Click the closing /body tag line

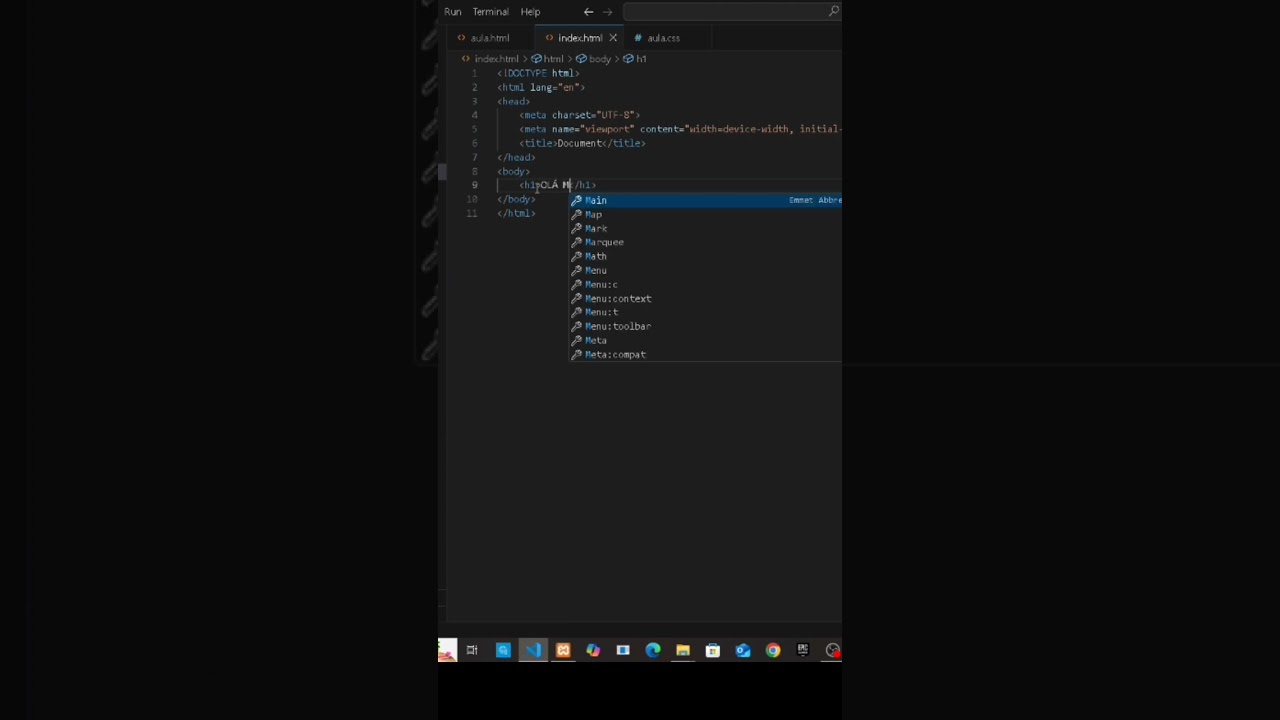pos(516,199)
